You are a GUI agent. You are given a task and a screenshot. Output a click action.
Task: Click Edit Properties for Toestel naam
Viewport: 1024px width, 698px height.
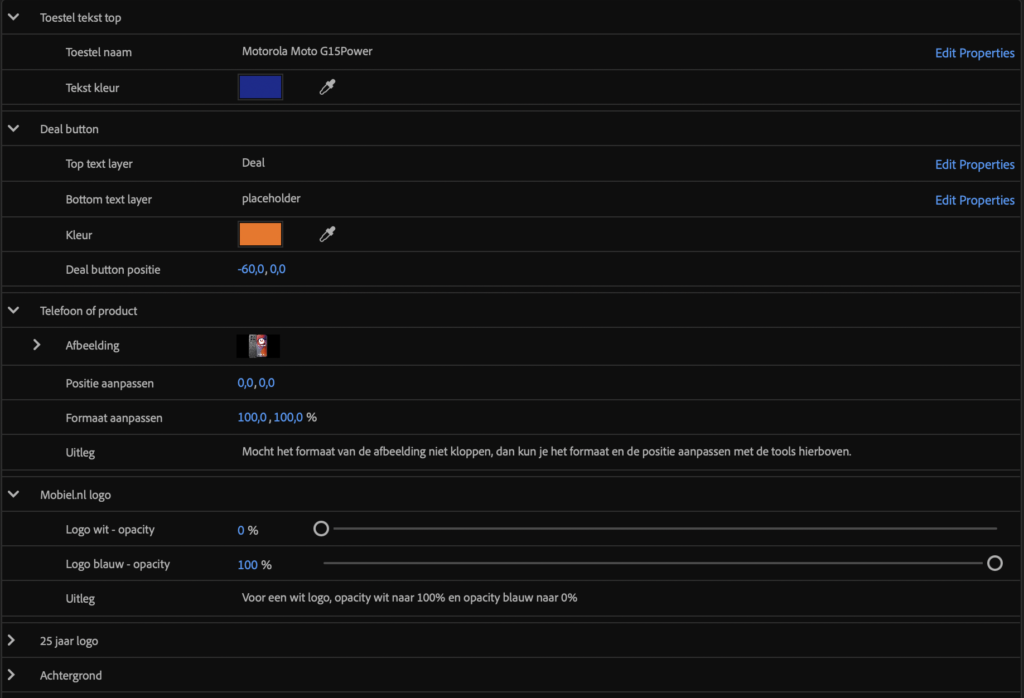[x=974, y=53]
